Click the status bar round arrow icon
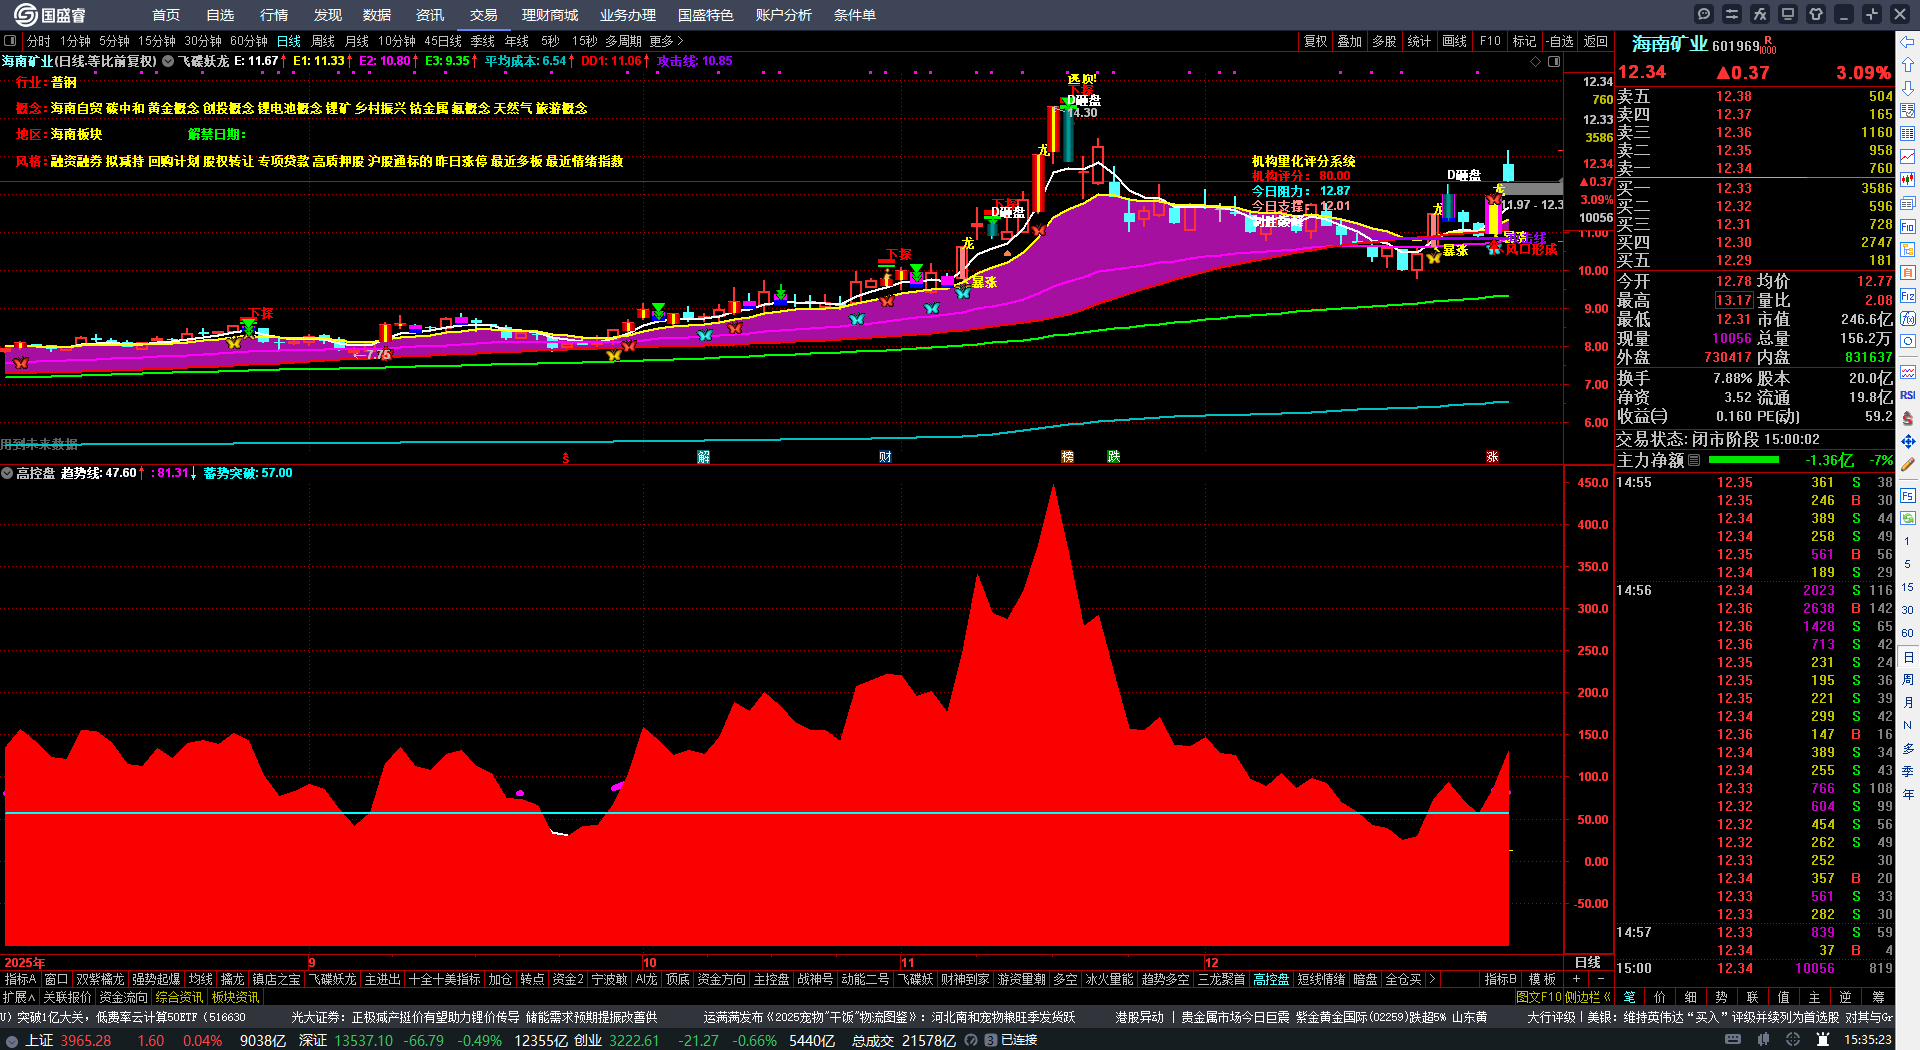Viewport: 1920px width, 1050px height. click(x=12, y=1040)
